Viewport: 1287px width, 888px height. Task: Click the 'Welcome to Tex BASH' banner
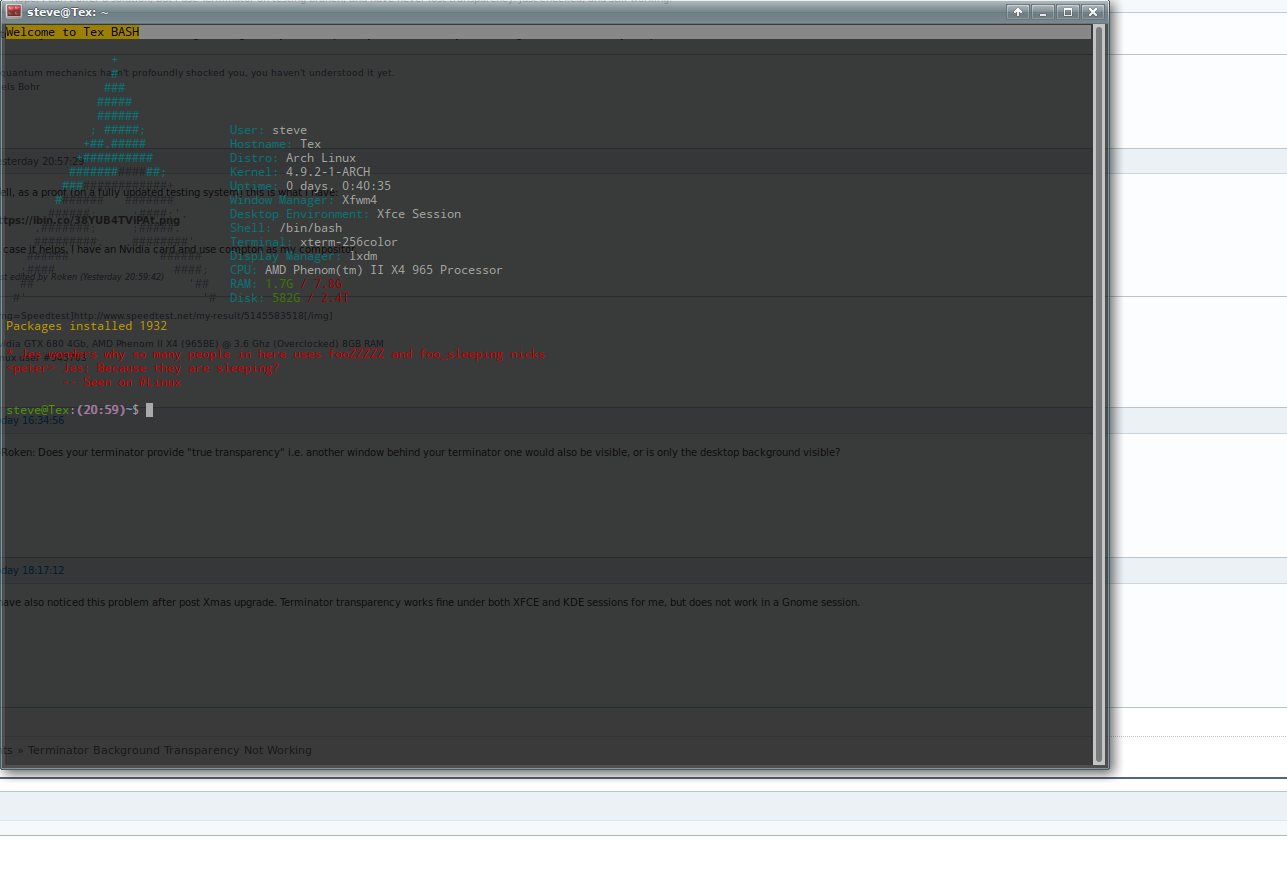click(x=72, y=32)
